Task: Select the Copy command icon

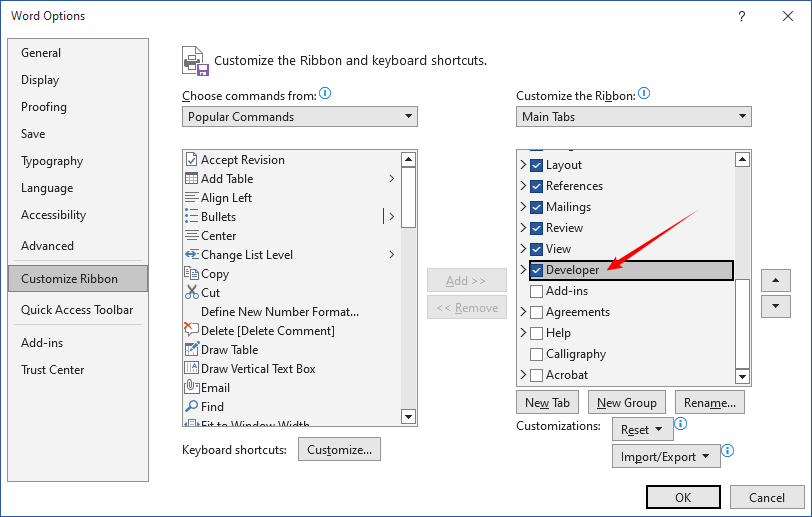Action: 192,274
